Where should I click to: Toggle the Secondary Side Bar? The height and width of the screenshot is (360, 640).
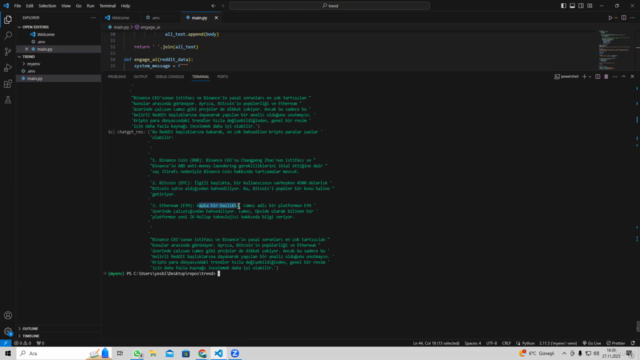point(581,6)
